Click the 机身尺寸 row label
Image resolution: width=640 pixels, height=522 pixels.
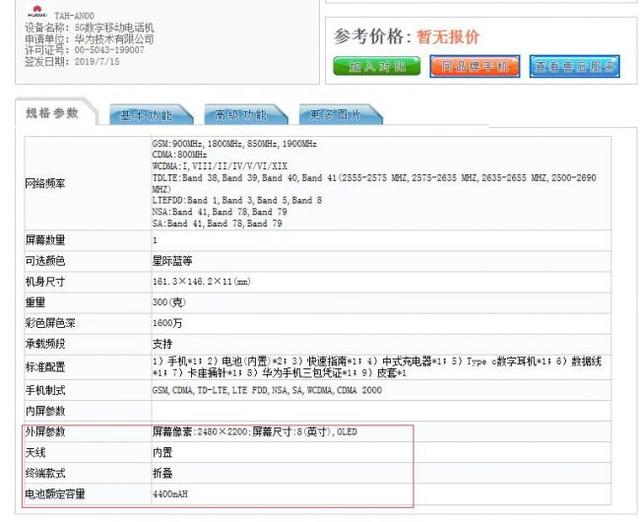pos(45,282)
